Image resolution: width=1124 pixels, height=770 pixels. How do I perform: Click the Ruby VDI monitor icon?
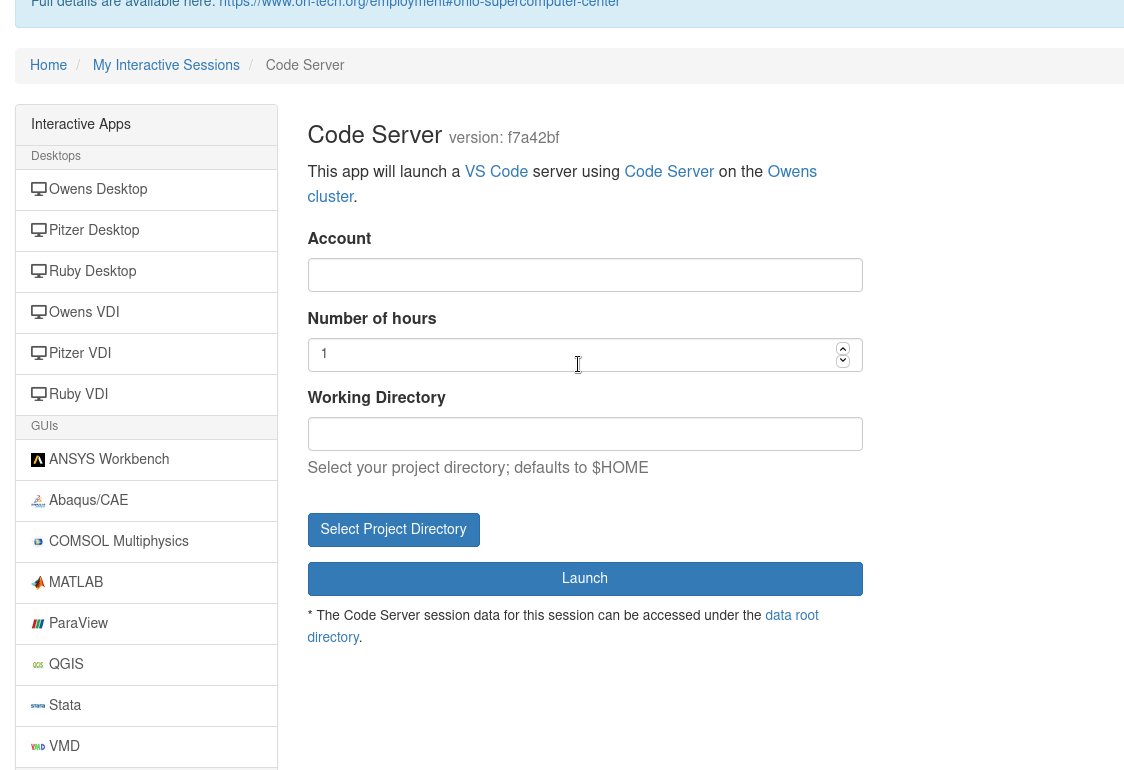tap(39, 394)
